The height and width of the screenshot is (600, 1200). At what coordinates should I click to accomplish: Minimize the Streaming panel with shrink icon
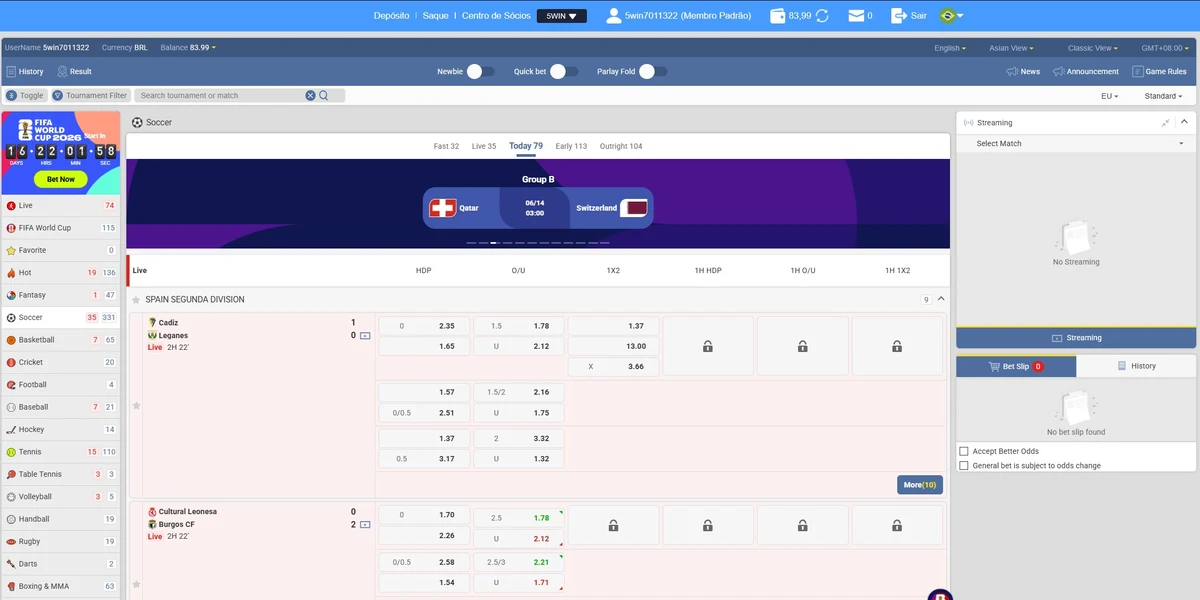click(x=1165, y=123)
